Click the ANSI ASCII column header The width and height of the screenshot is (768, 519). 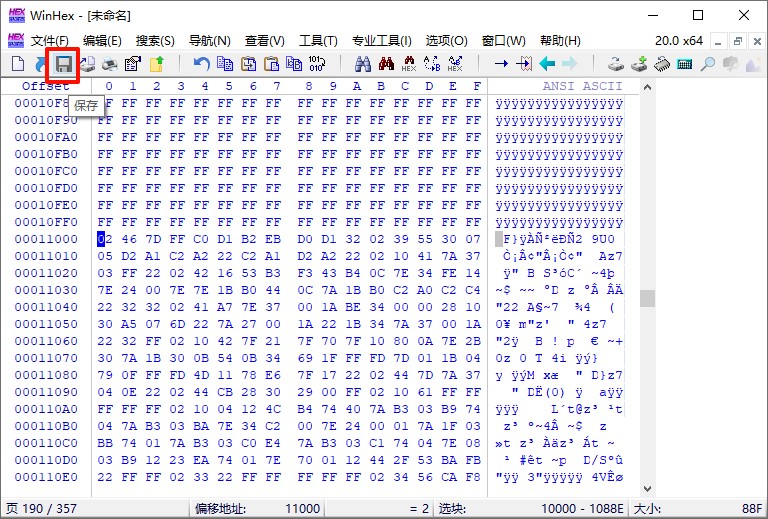582,86
